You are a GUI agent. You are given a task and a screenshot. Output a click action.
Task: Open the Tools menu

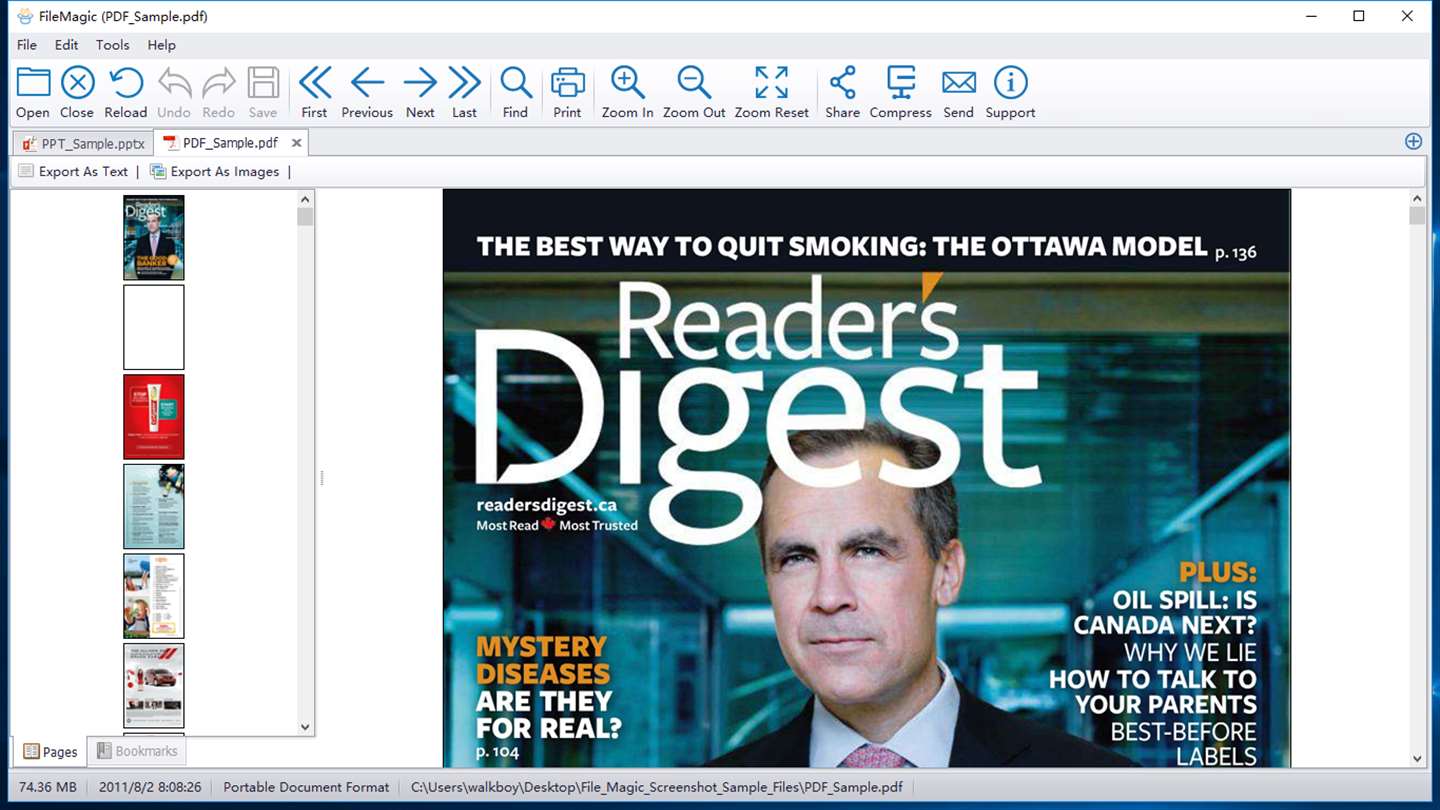pos(112,45)
